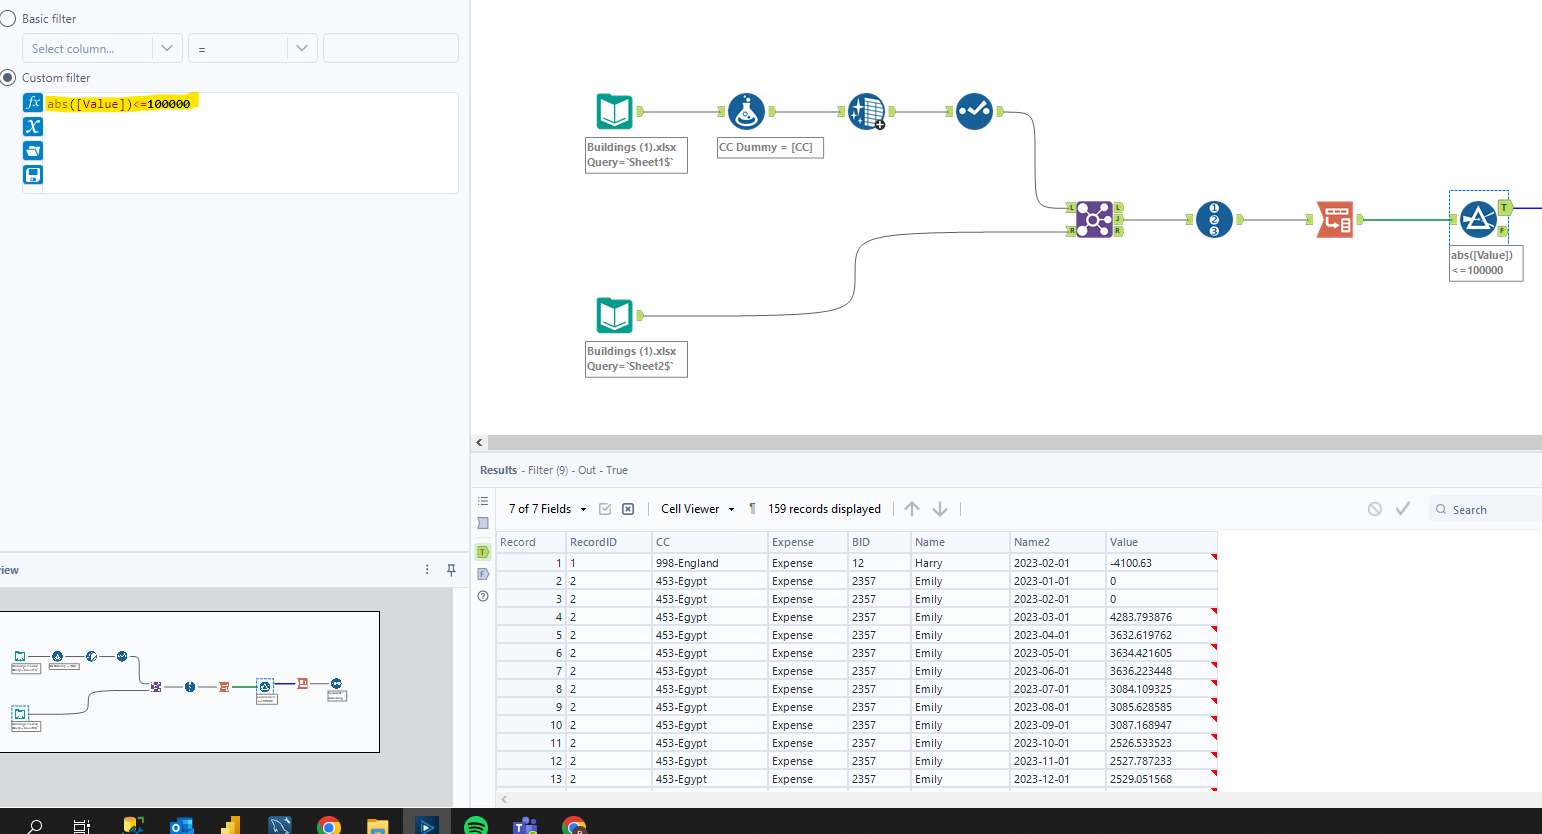Open the 'Select column...' dropdown

tap(101, 47)
